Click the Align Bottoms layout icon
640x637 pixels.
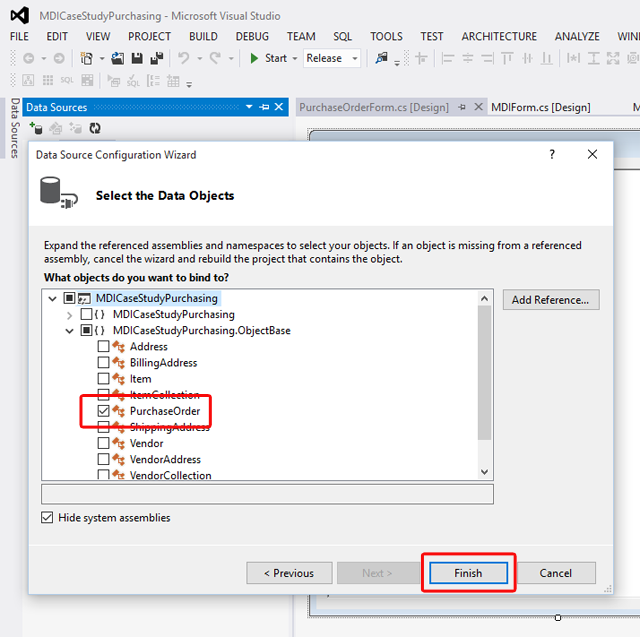point(547,58)
